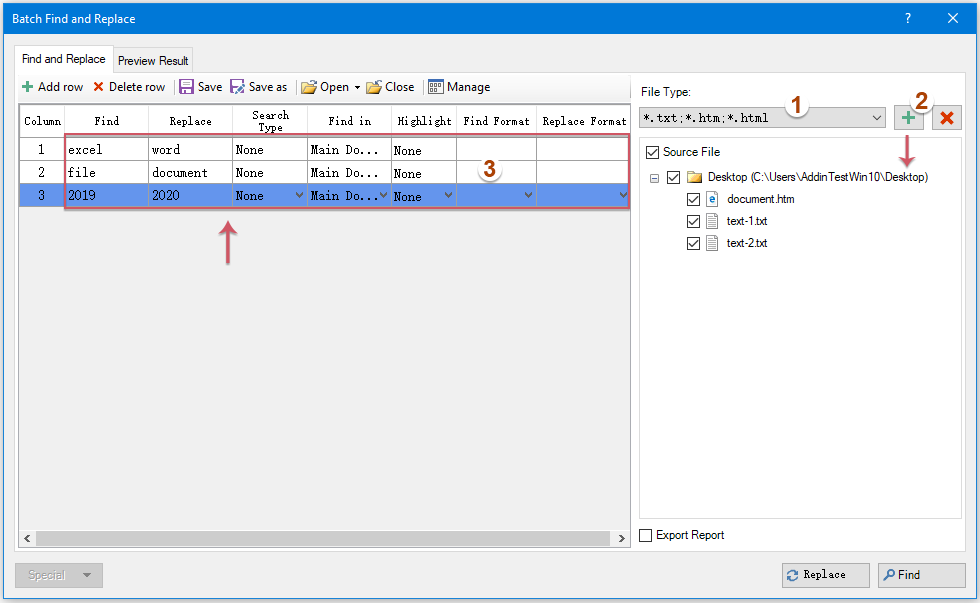Screen dimensions: 980x603
Task: Toggle the text-1.txt checkbox
Action: 694,221
